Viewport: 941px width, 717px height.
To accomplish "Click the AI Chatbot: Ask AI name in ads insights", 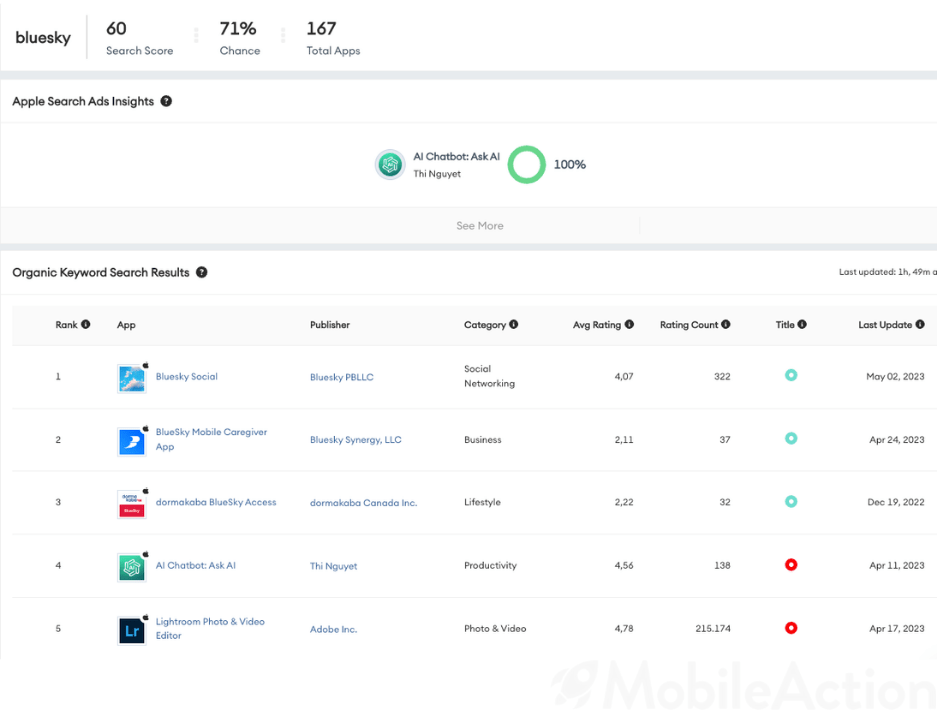I will pos(456,157).
